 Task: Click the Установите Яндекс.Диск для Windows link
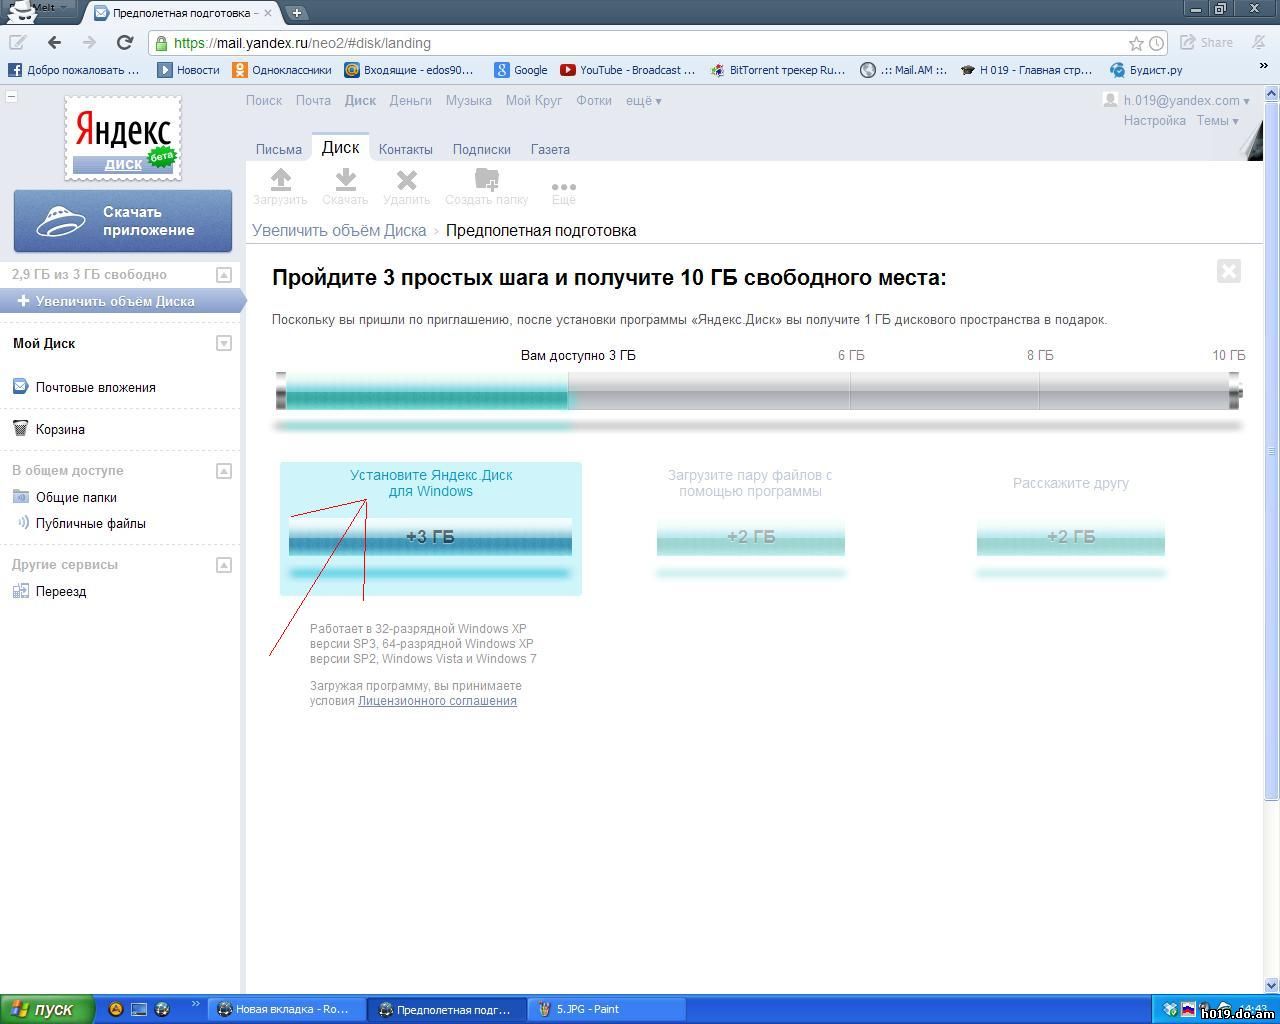pyautogui.click(x=431, y=483)
